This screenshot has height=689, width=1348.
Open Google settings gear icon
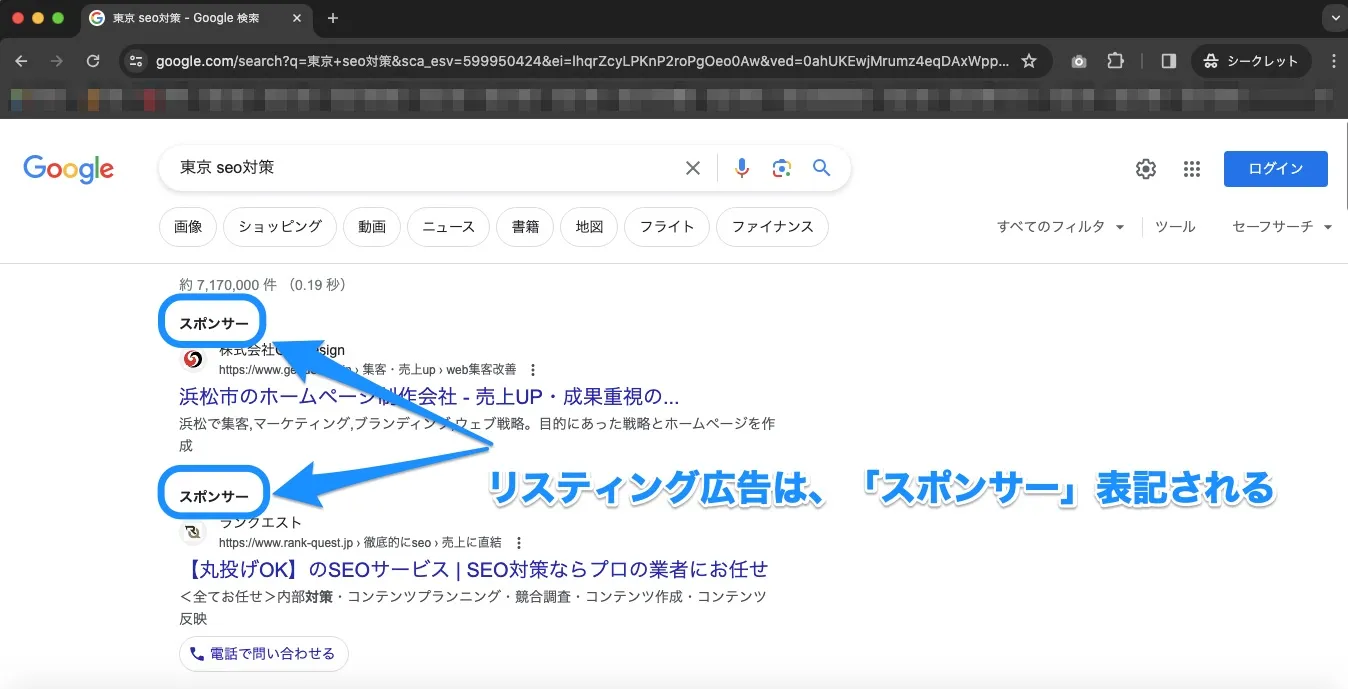pyautogui.click(x=1146, y=169)
